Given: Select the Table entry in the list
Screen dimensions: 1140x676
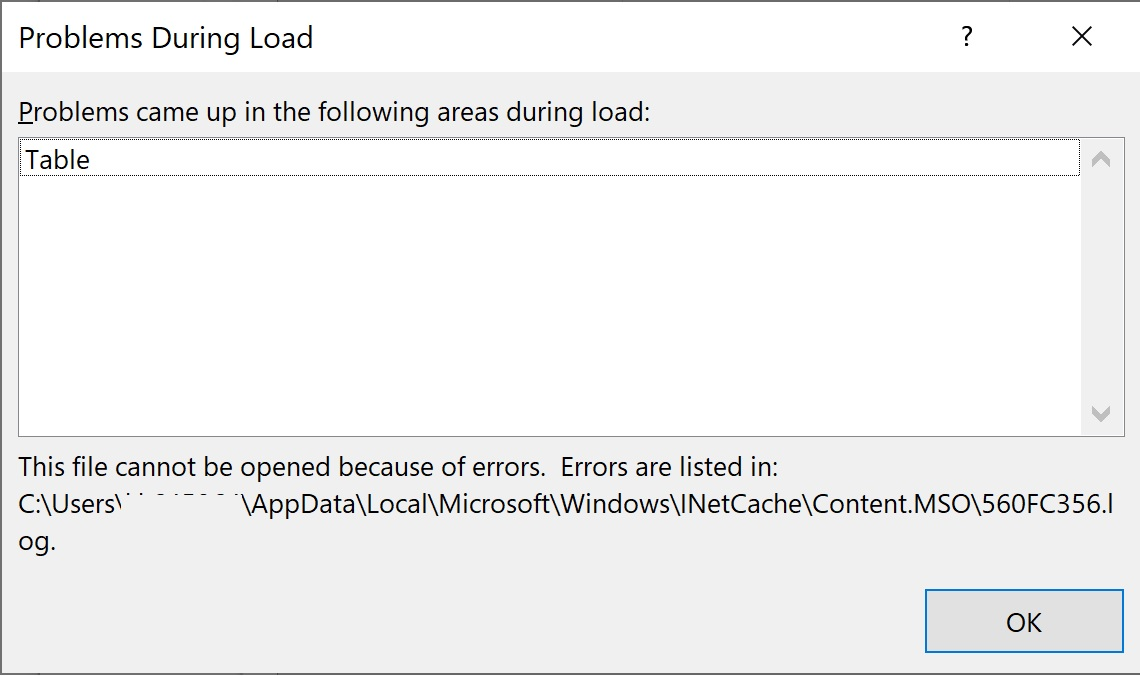Looking at the screenshot, I should tap(58, 160).
